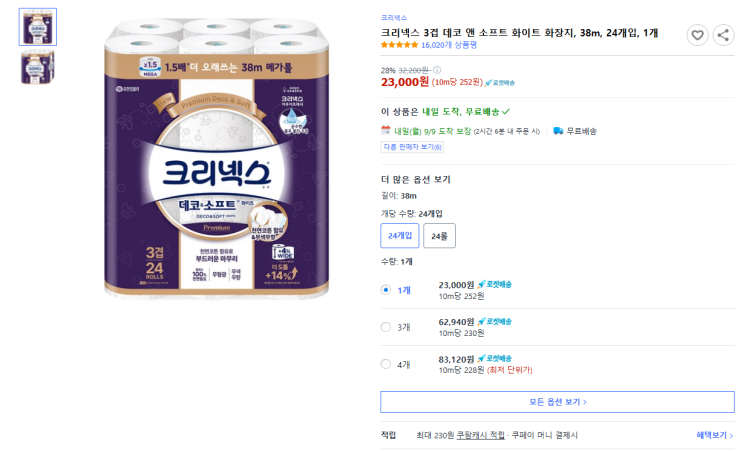
Task: Expand 모든 옵션 보기 options list
Action: click(557, 402)
